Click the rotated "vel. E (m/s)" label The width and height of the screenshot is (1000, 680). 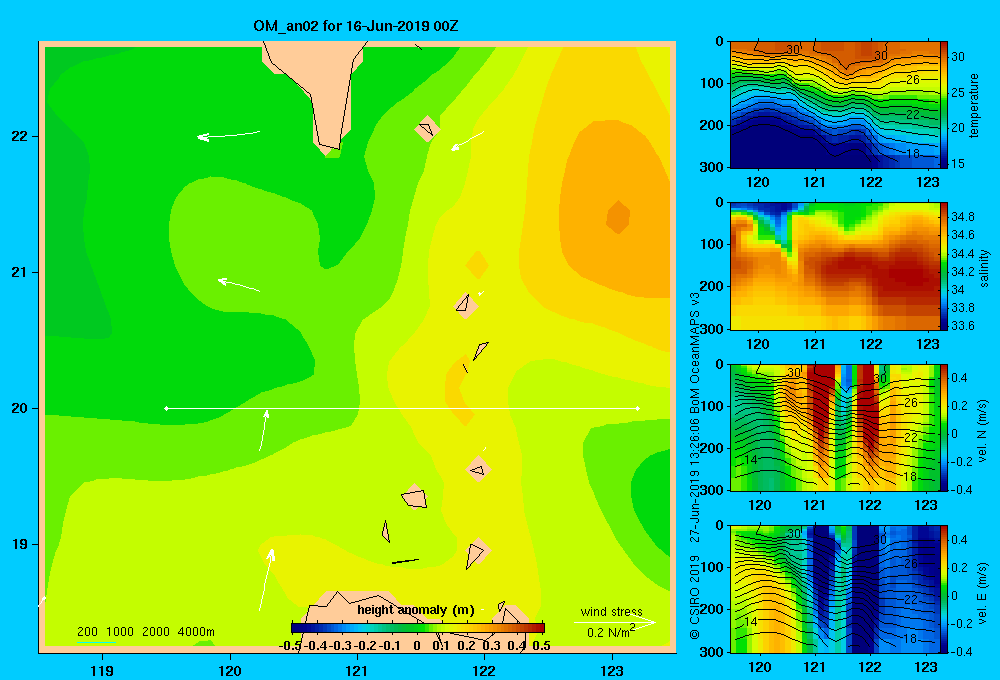click(x=982, y=593)
